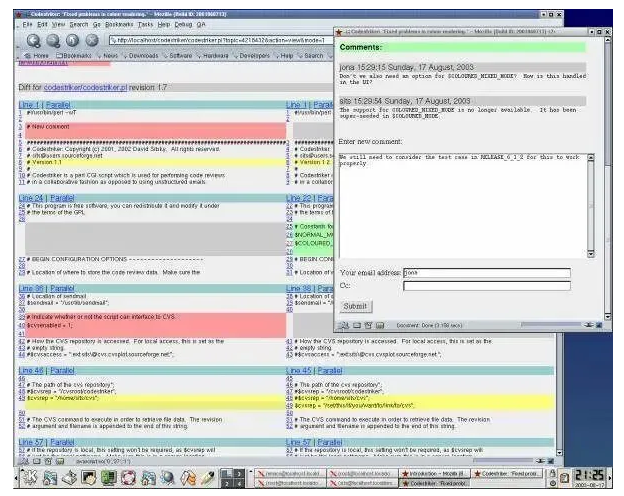Click the clipboard tool icon near the clock

(564, 478)
